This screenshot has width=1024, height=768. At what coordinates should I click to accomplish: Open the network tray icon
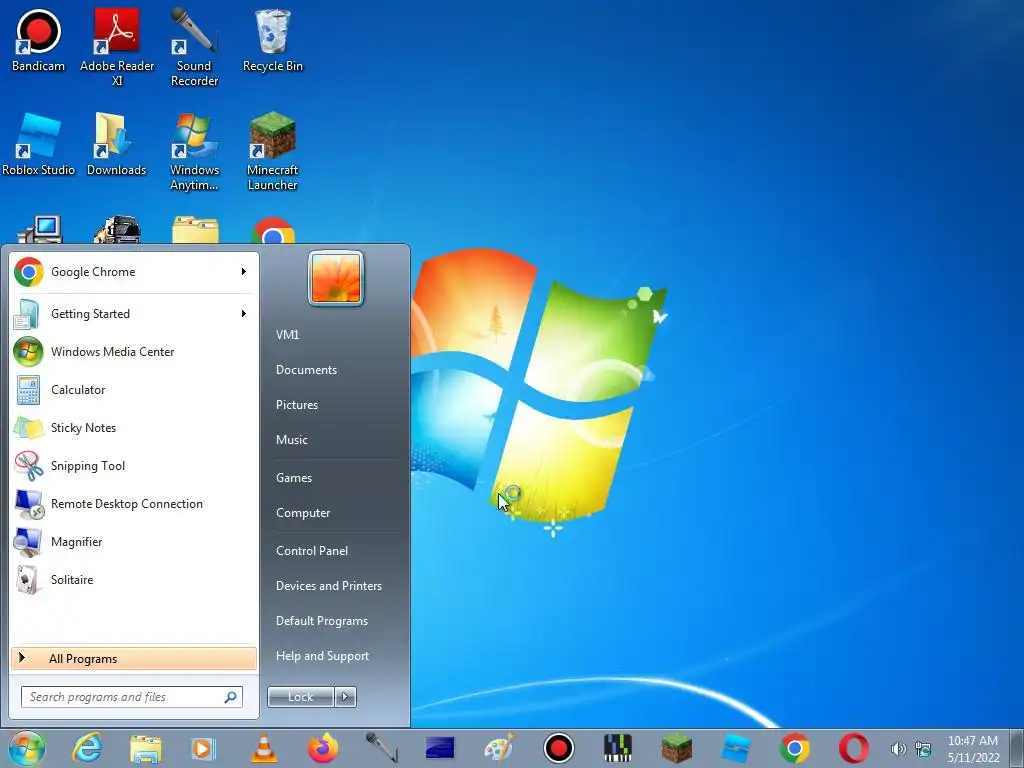(923, 749)
